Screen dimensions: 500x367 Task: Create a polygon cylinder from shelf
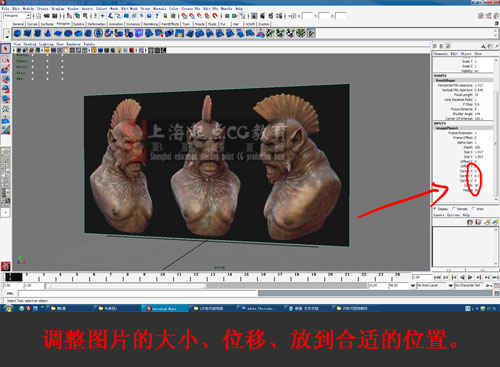click(38, 33)
